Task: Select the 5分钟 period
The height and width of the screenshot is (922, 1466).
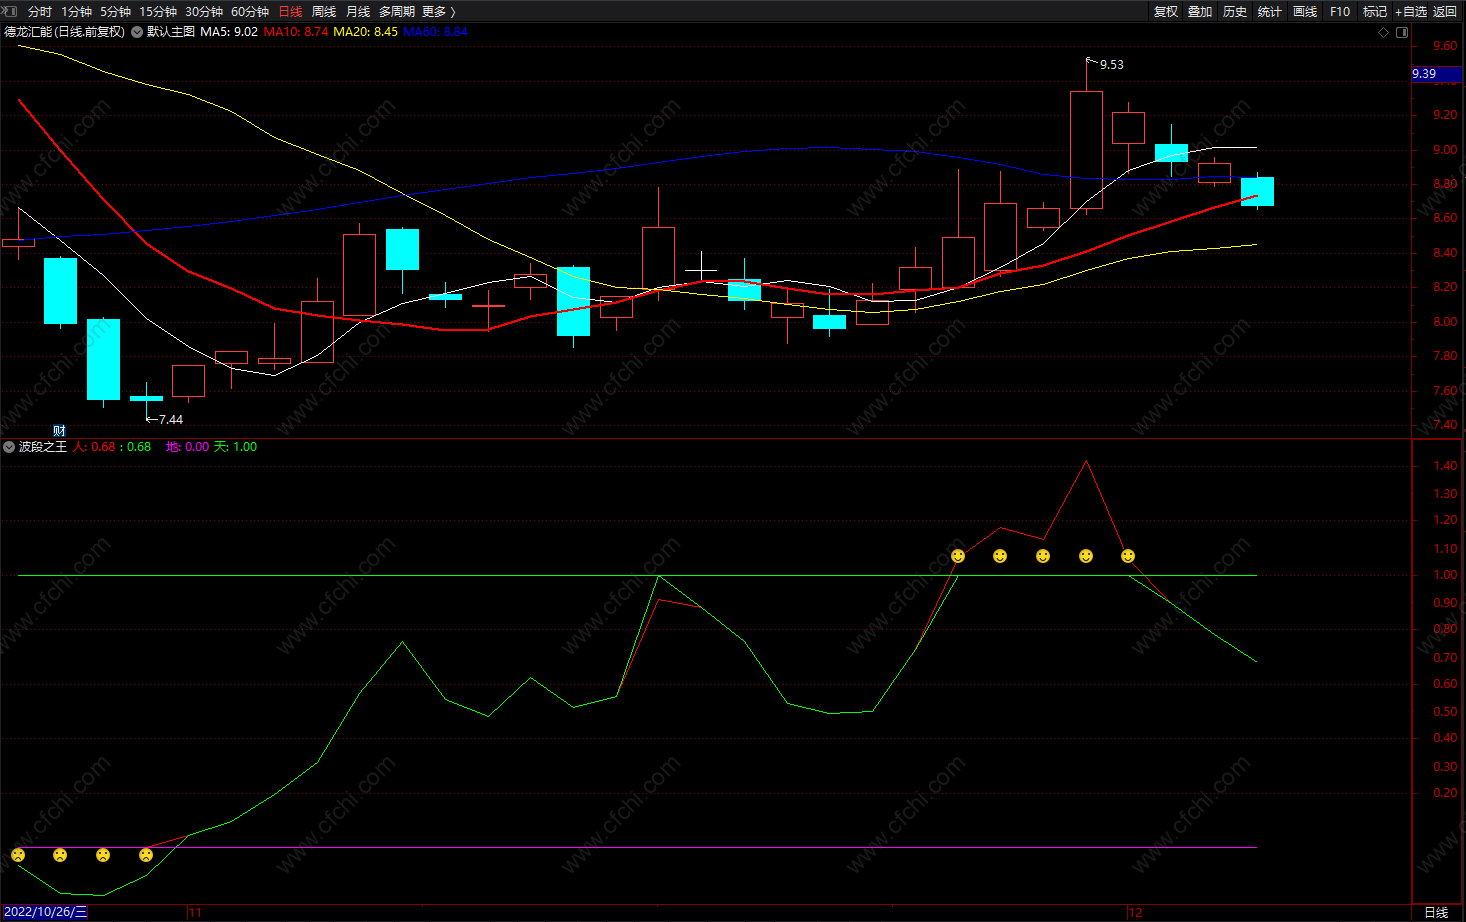Action: click(x=115, y=12)
